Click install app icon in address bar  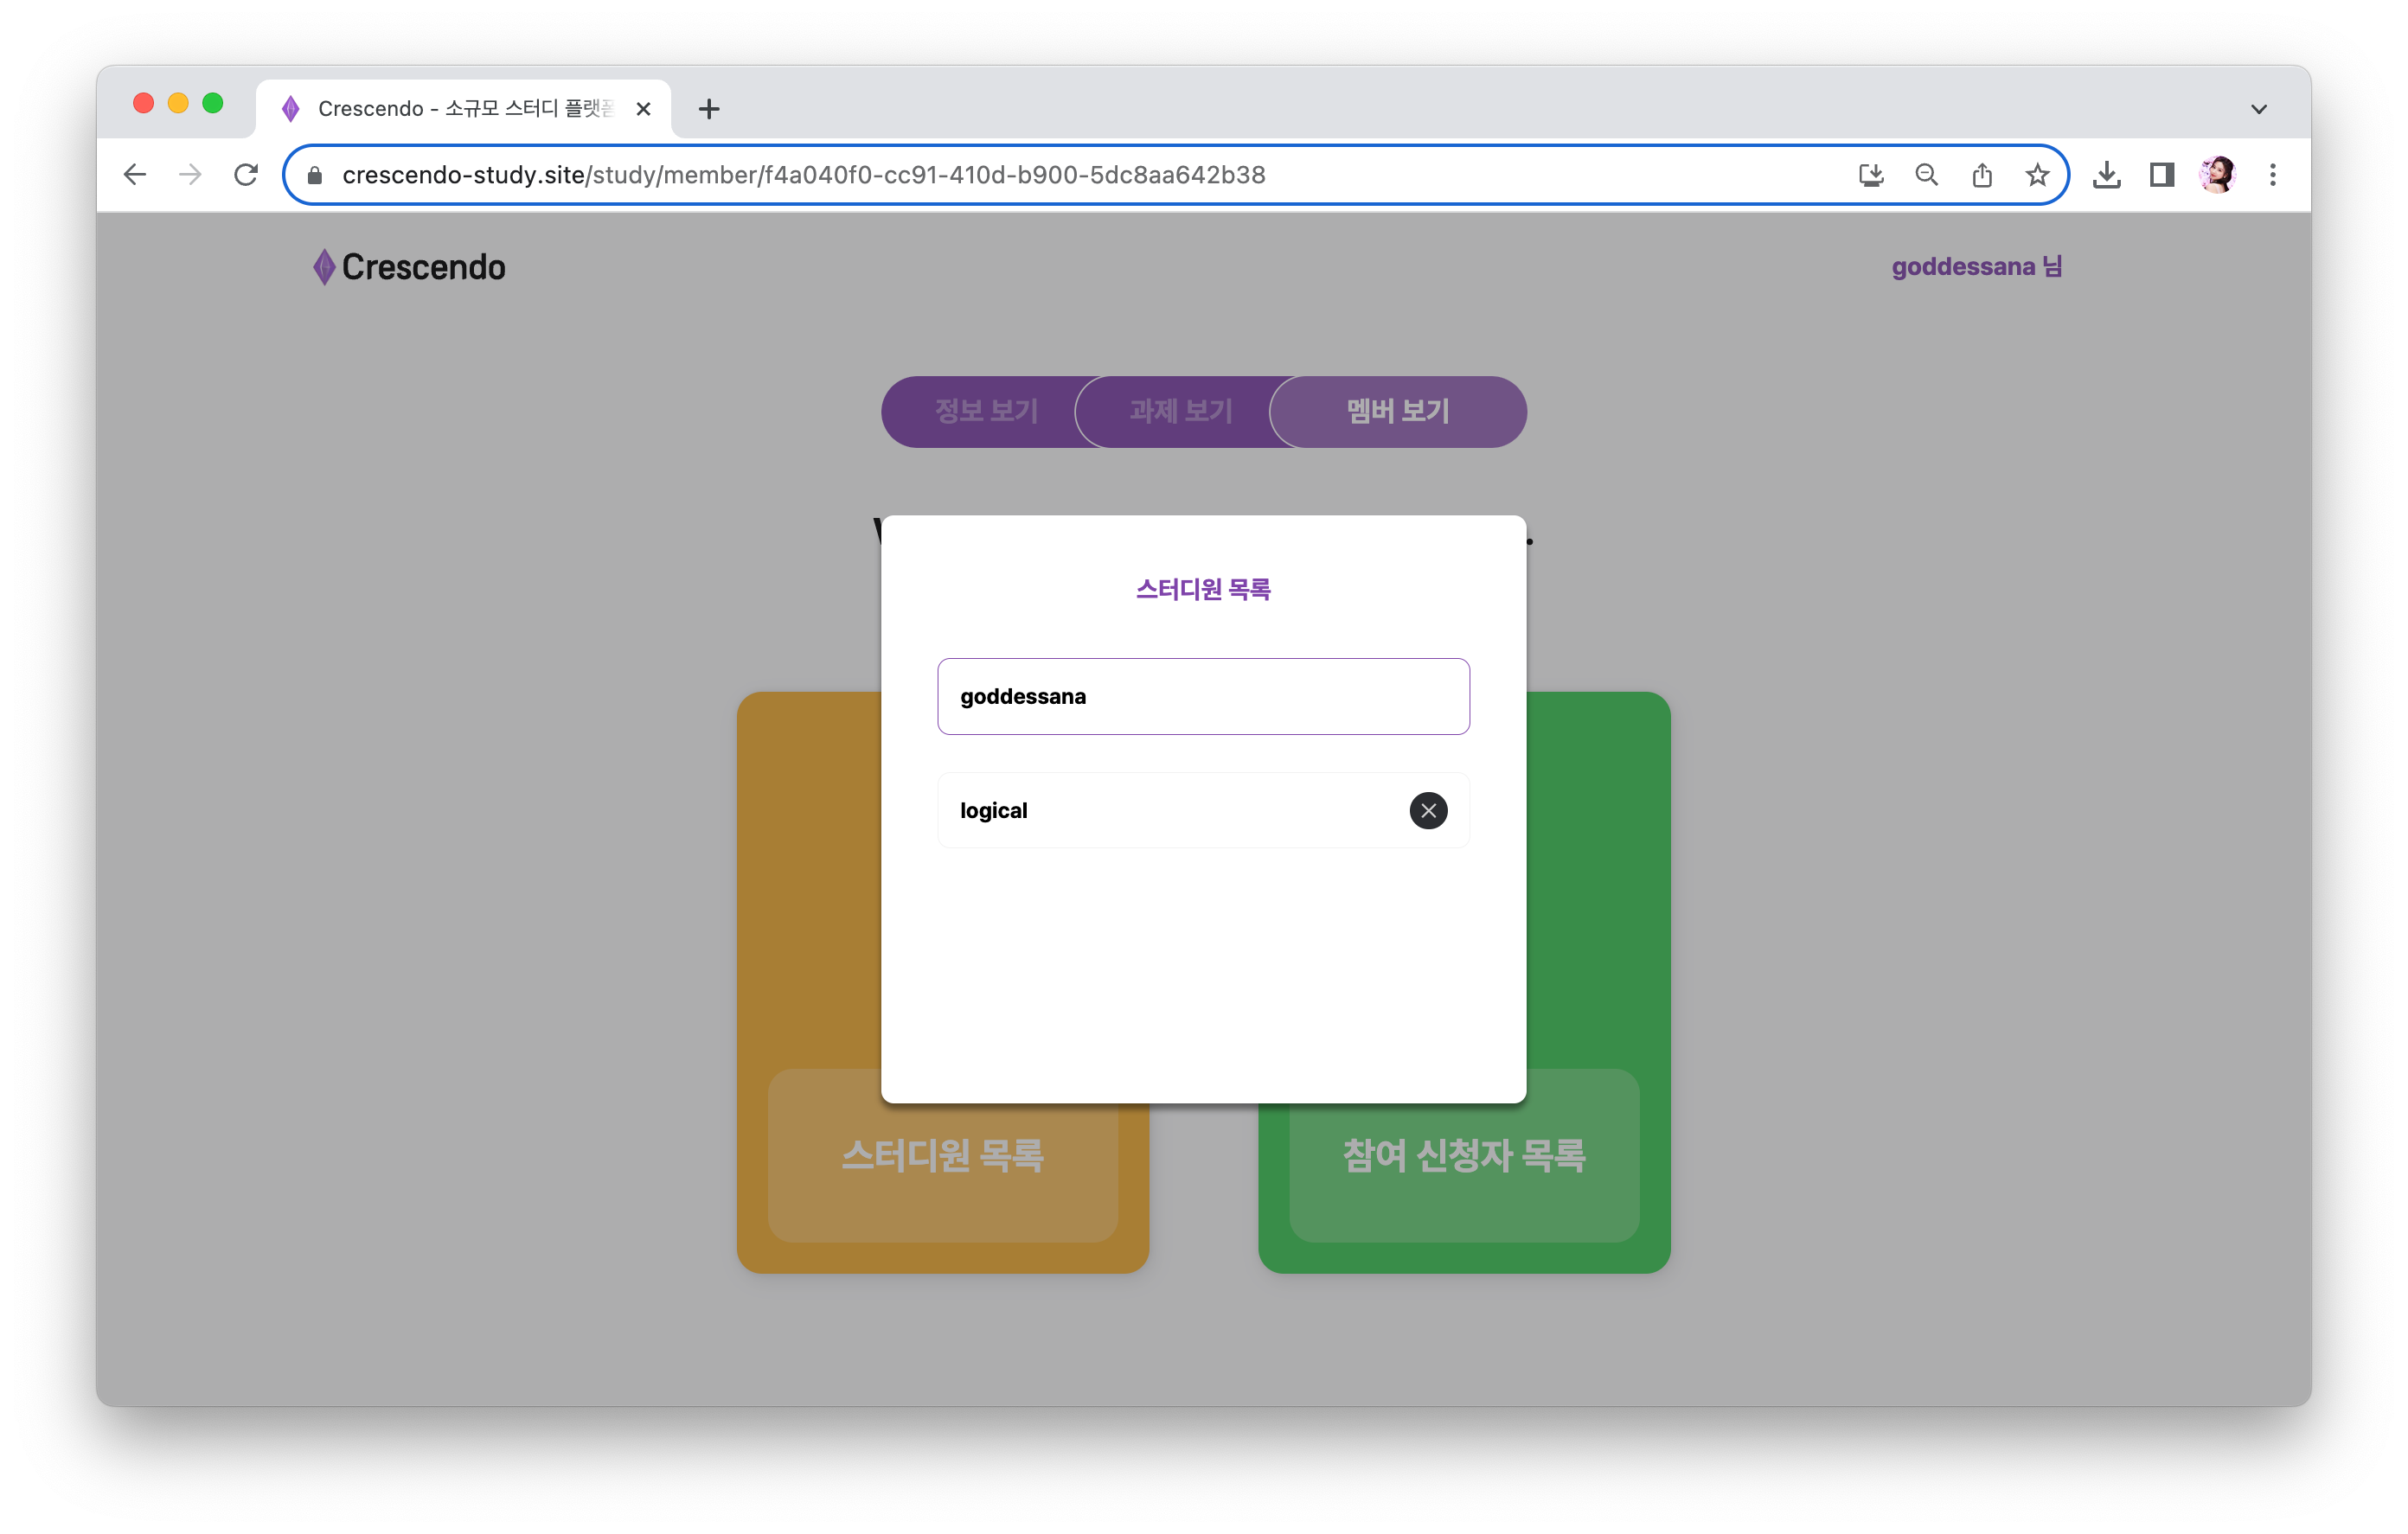(1870, 175)
